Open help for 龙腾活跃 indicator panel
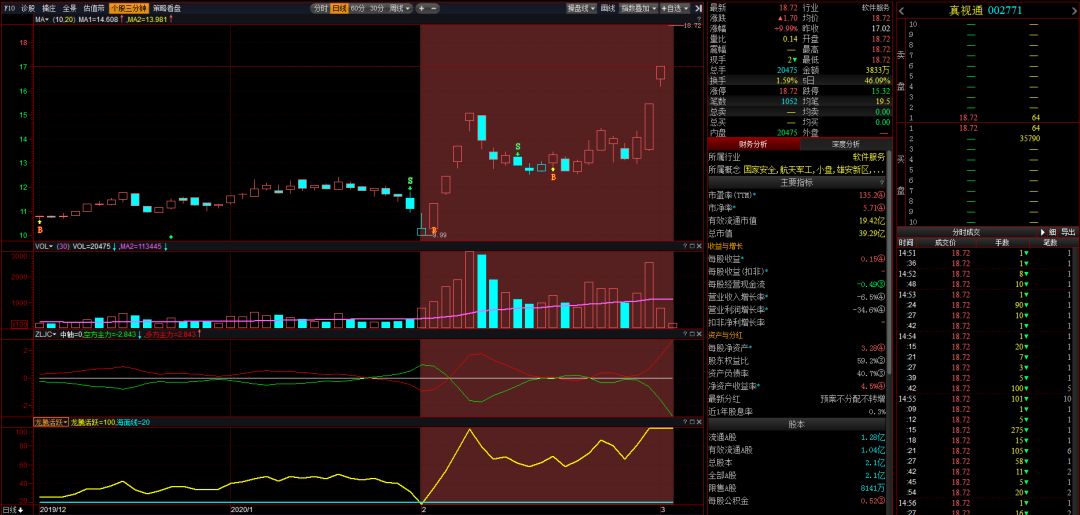Image resolution: width=1080 pixels, height=515 pixels. pos(685,420)
